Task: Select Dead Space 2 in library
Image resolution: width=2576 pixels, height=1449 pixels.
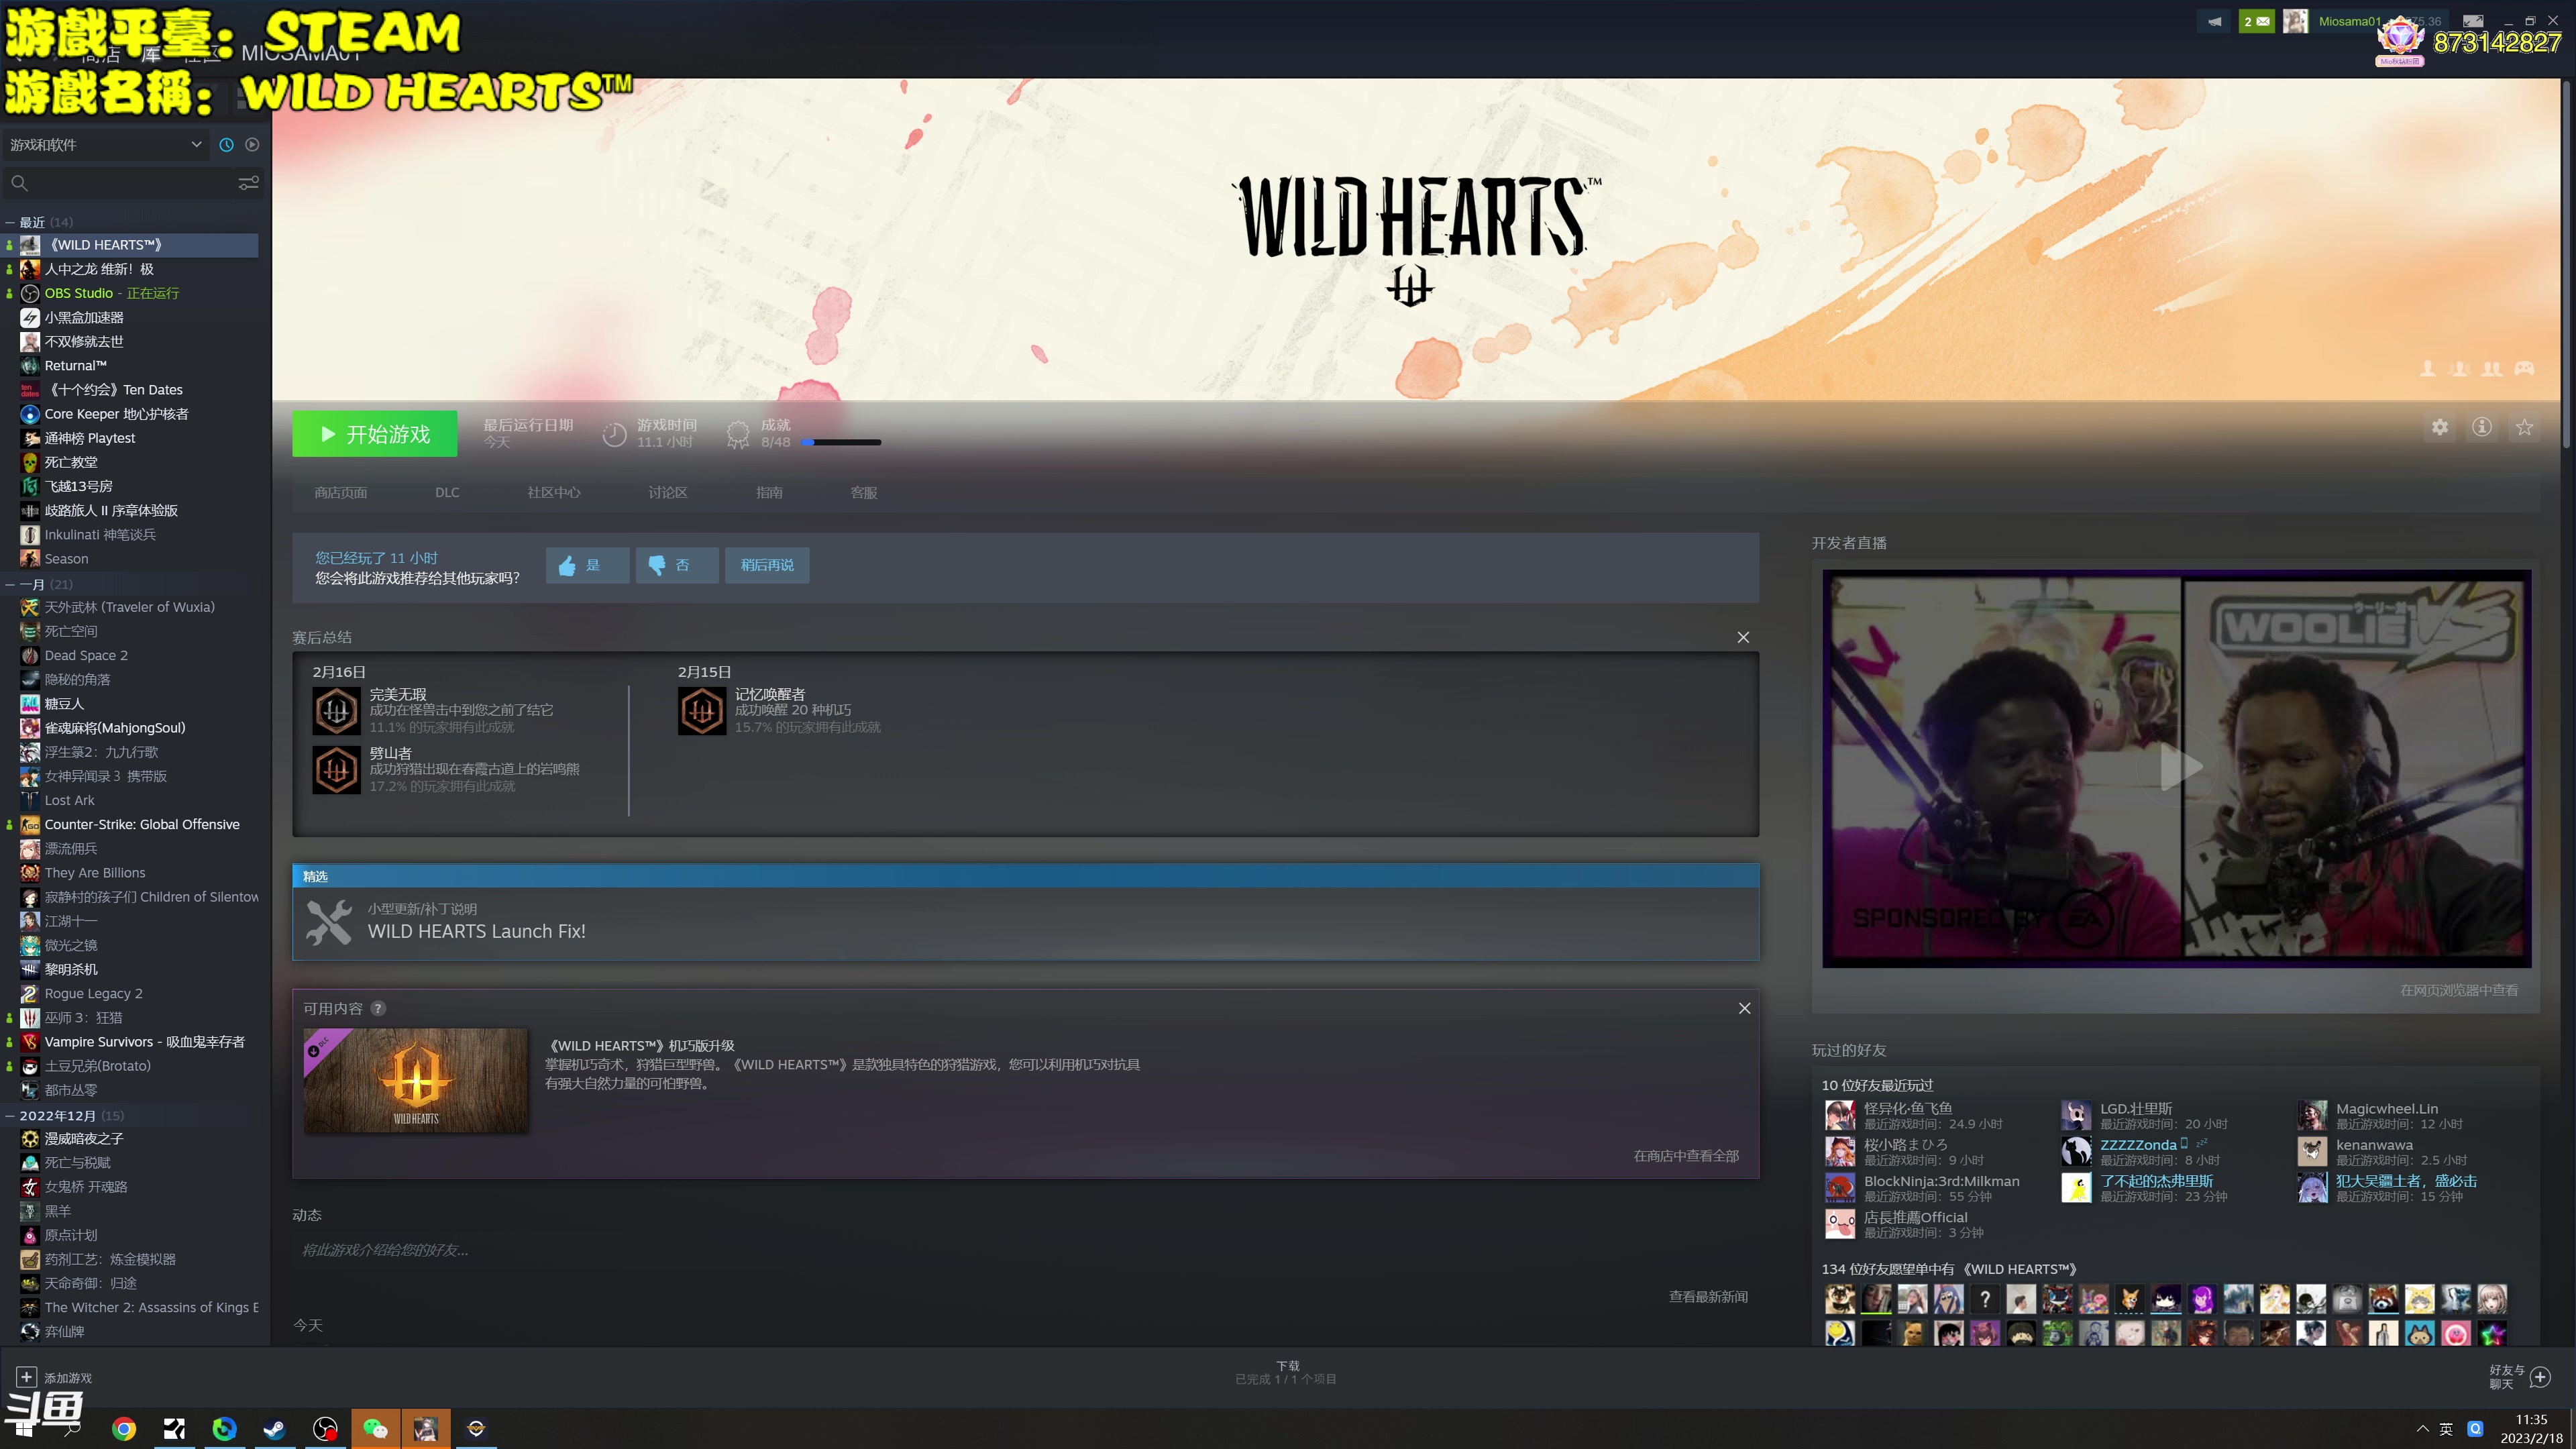Action: pyautogui.click(x=130, y=655)
